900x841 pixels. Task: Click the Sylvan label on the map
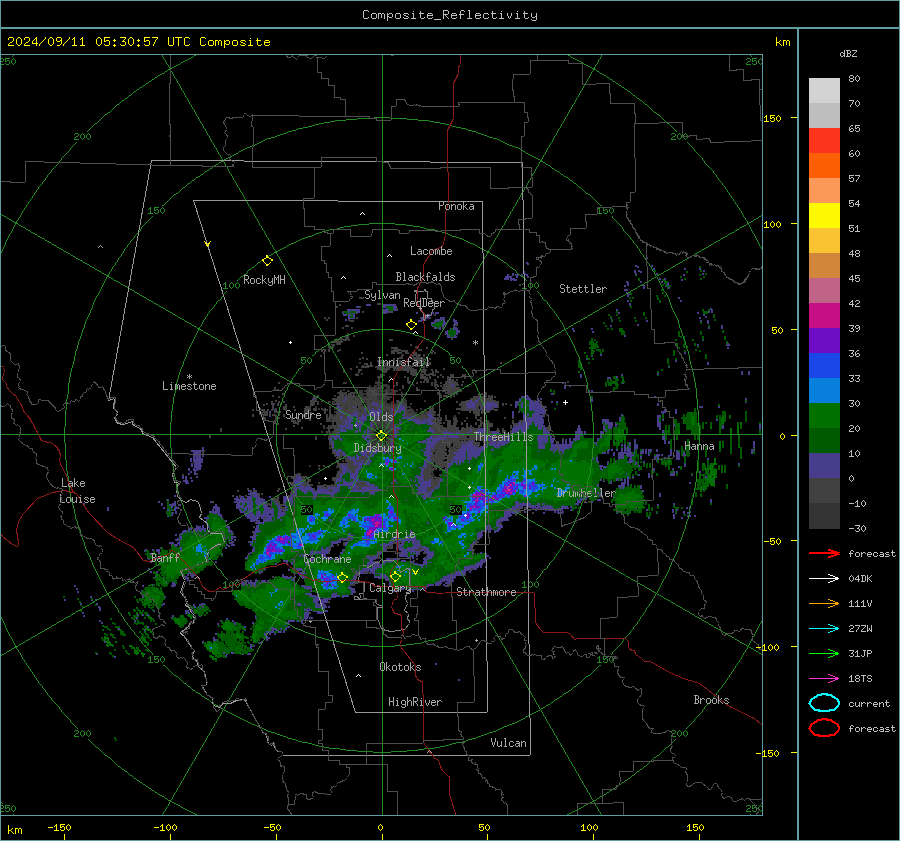click(x=382, y=295)
